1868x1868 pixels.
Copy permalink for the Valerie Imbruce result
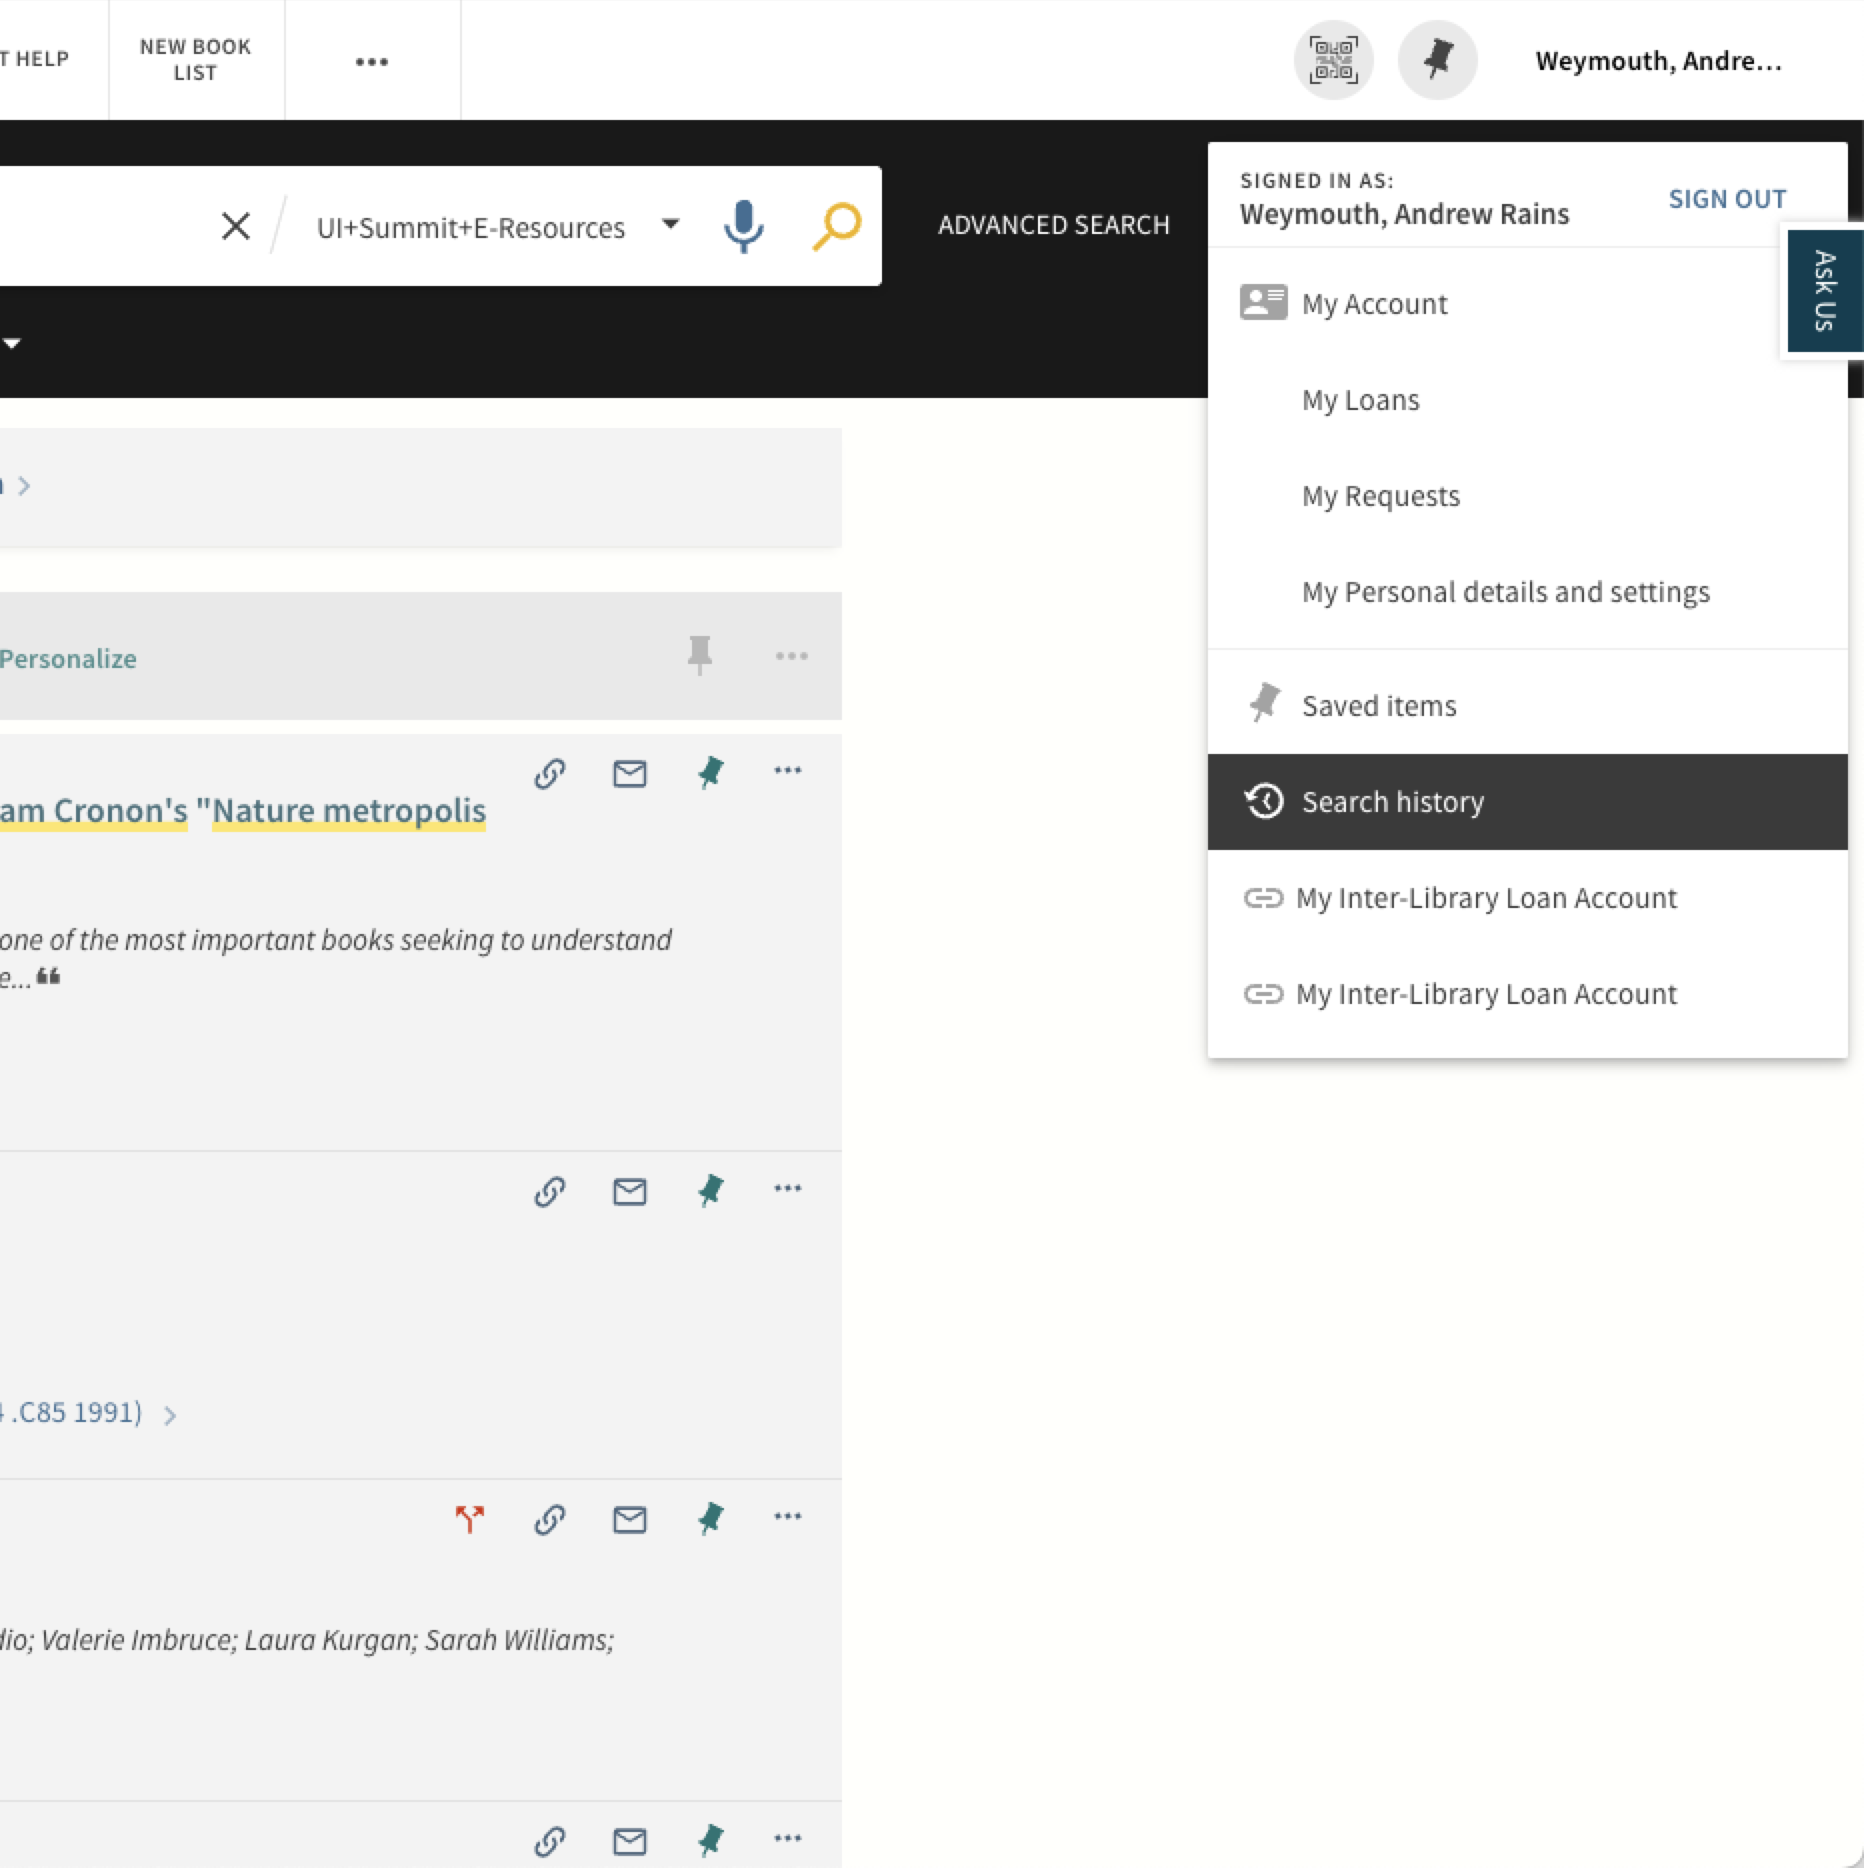(x=550, y=1519)
